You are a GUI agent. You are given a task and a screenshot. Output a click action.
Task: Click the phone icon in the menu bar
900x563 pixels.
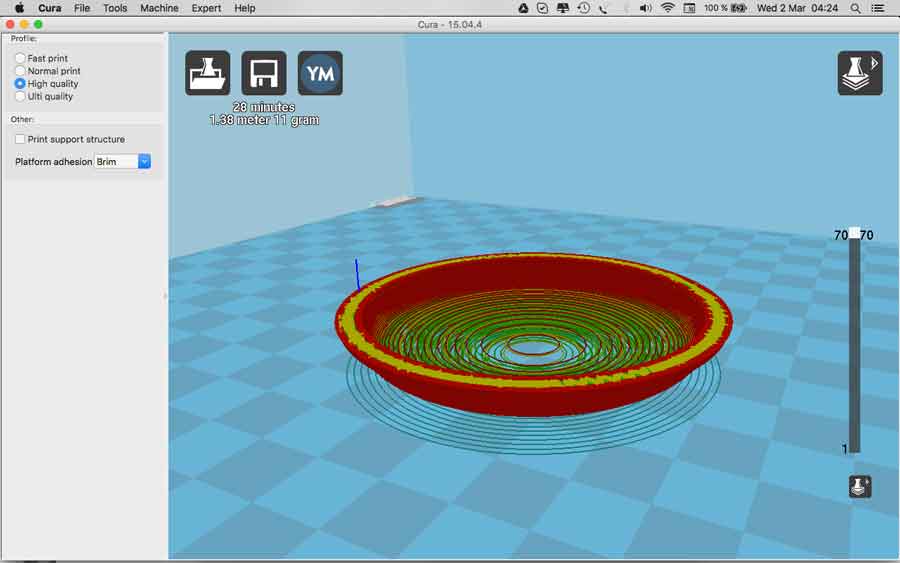603,9
